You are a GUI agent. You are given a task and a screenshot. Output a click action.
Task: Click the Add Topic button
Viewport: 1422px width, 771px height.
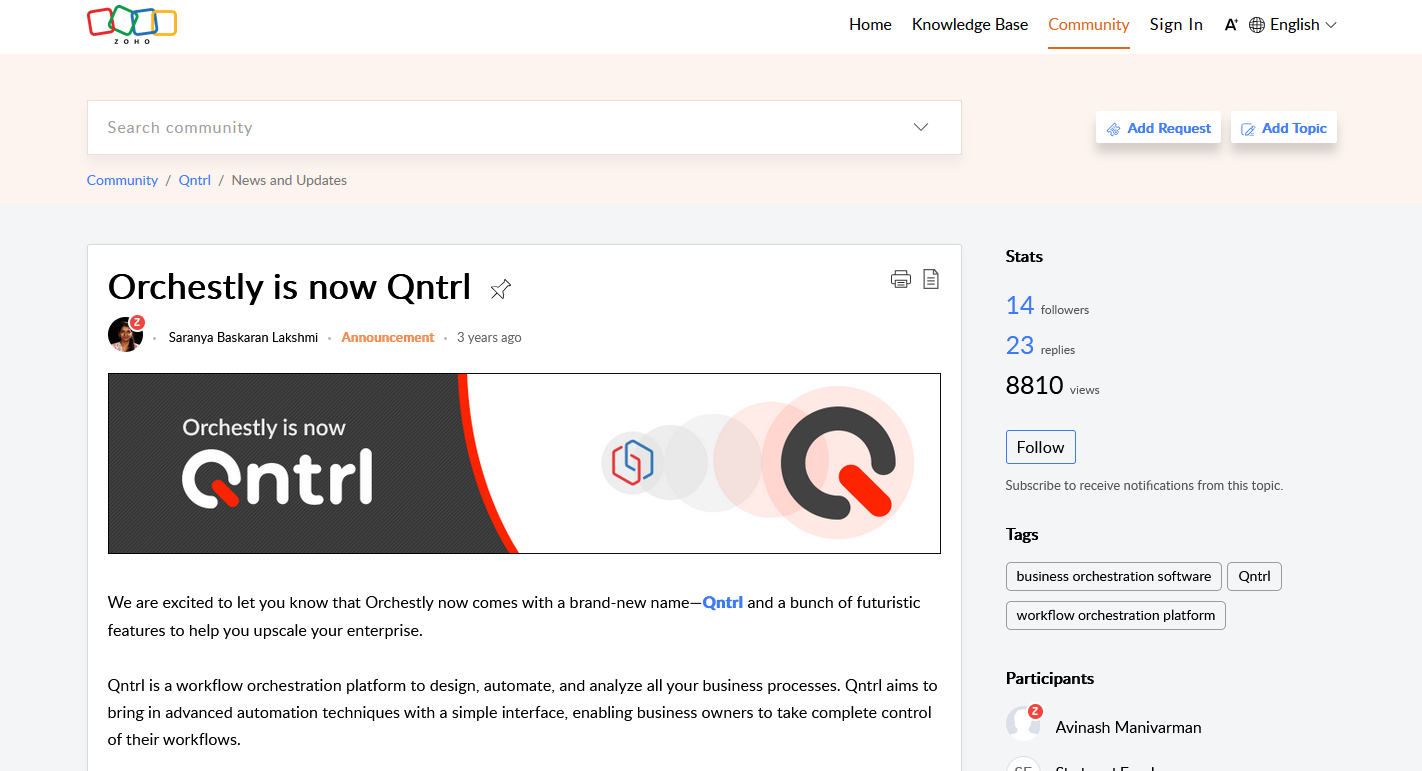[1283, 128]
